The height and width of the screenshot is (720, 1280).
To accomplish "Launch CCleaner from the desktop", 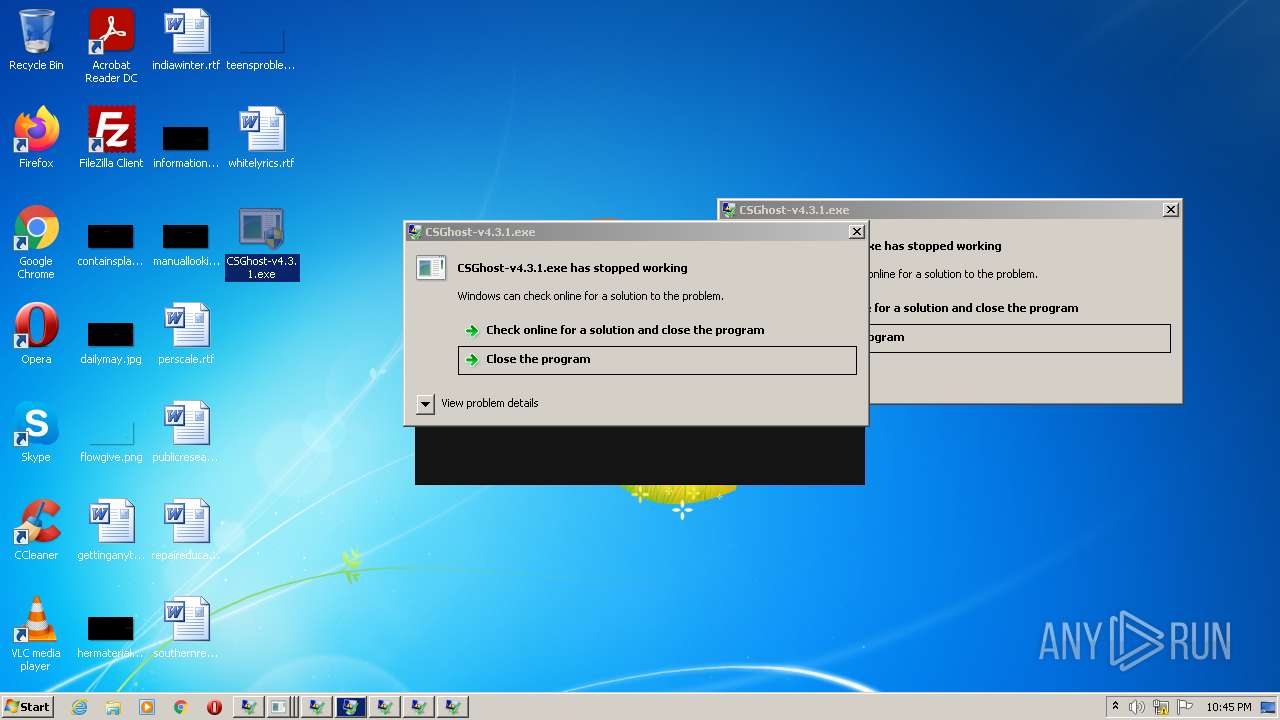I will (36, 530).
